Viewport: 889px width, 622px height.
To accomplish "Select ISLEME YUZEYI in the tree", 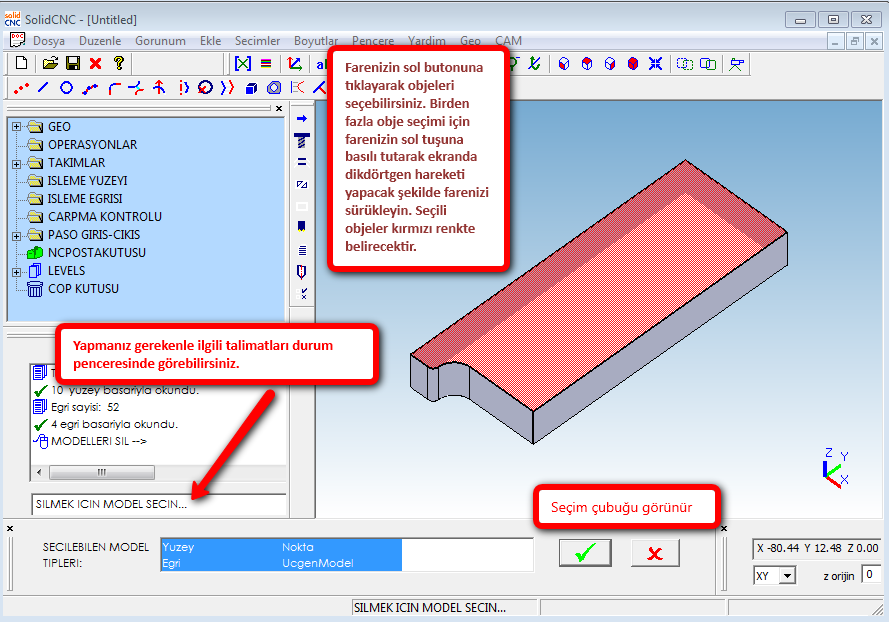I will 87,181.
